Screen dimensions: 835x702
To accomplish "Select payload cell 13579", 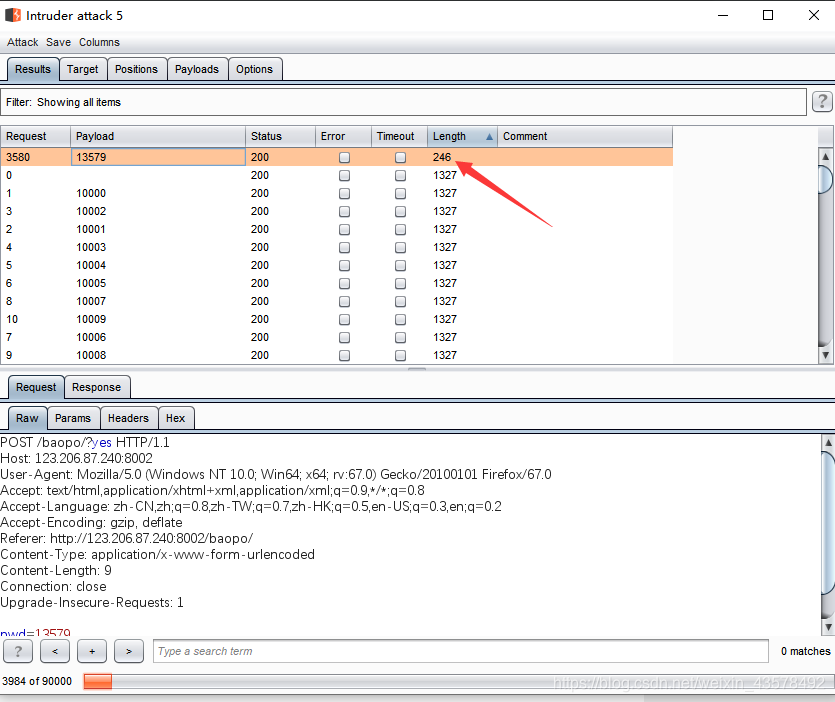I will [158, 157].
